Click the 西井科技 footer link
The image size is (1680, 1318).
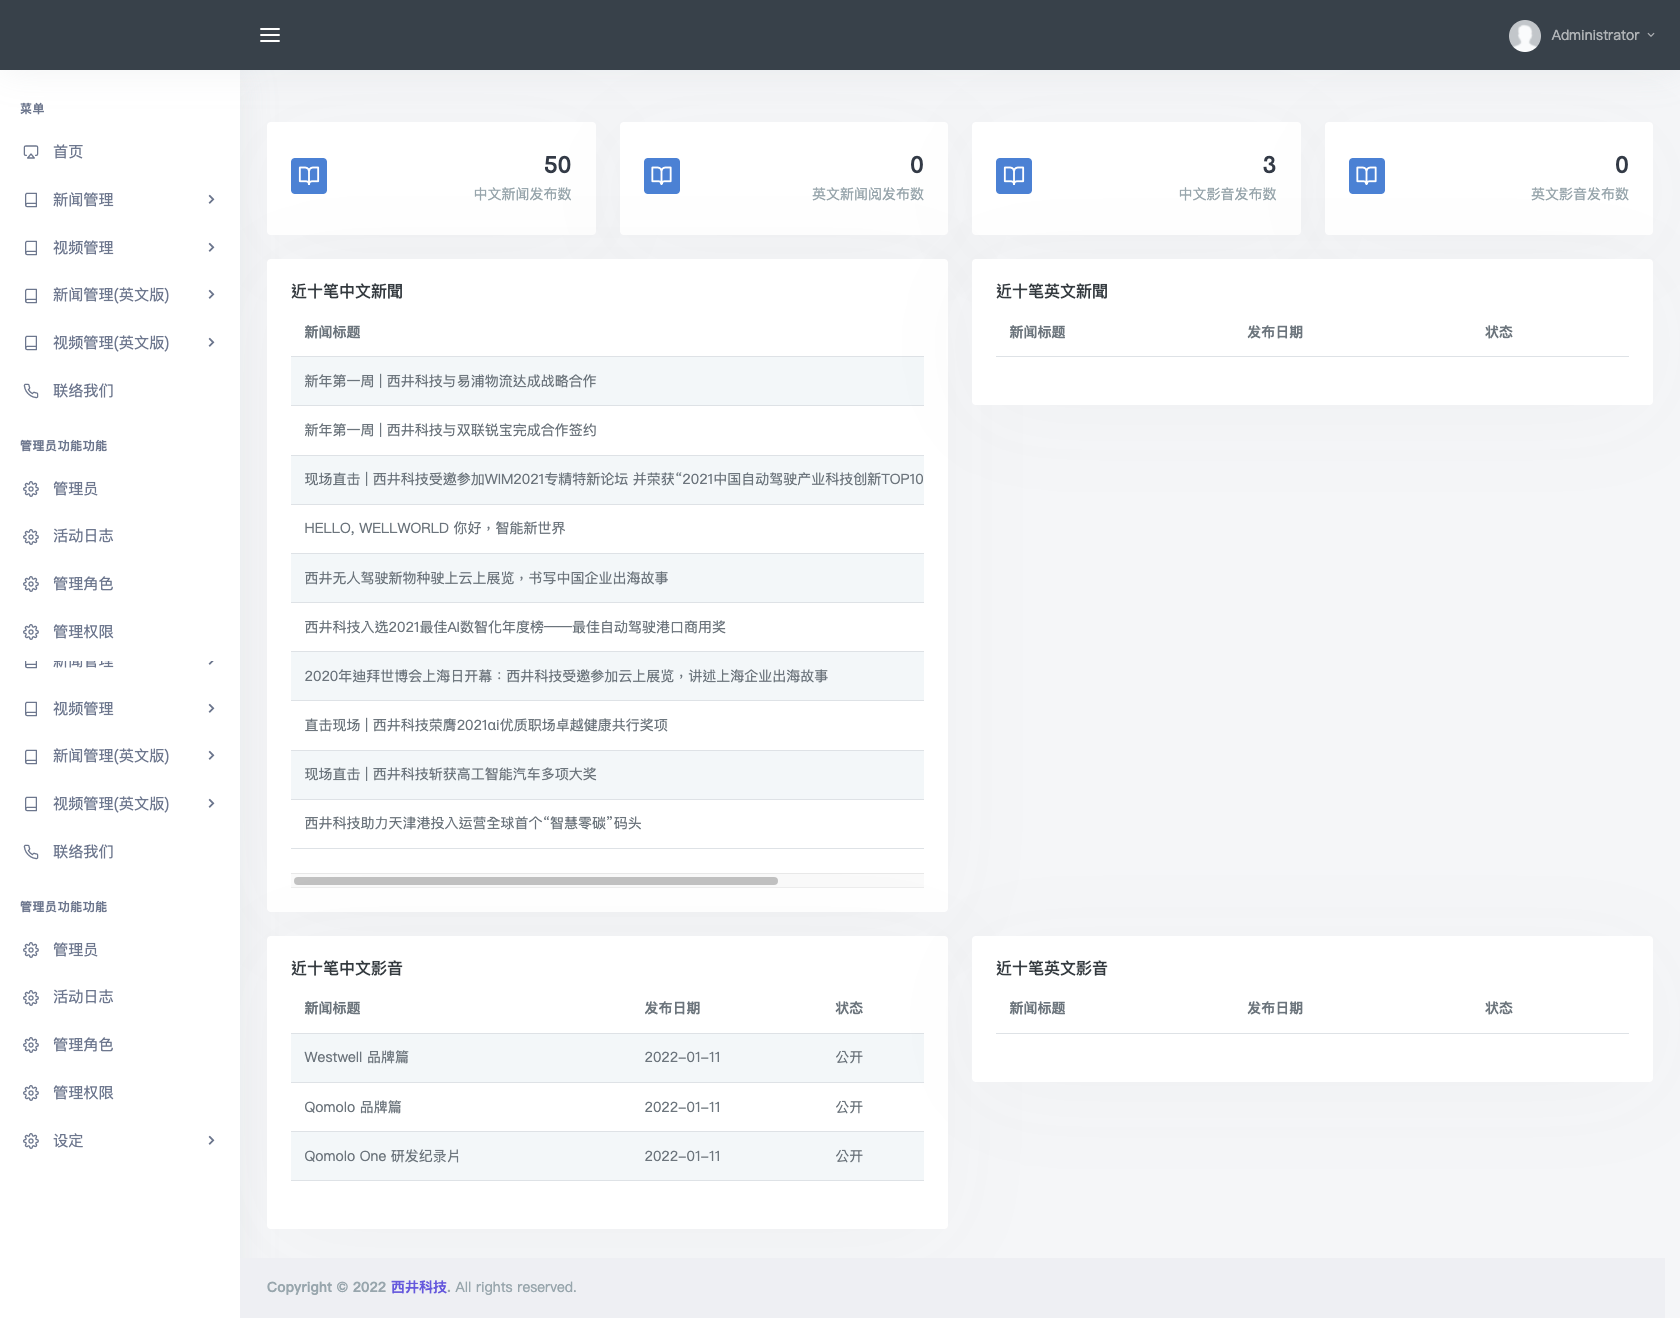(x=418, y=1287)
